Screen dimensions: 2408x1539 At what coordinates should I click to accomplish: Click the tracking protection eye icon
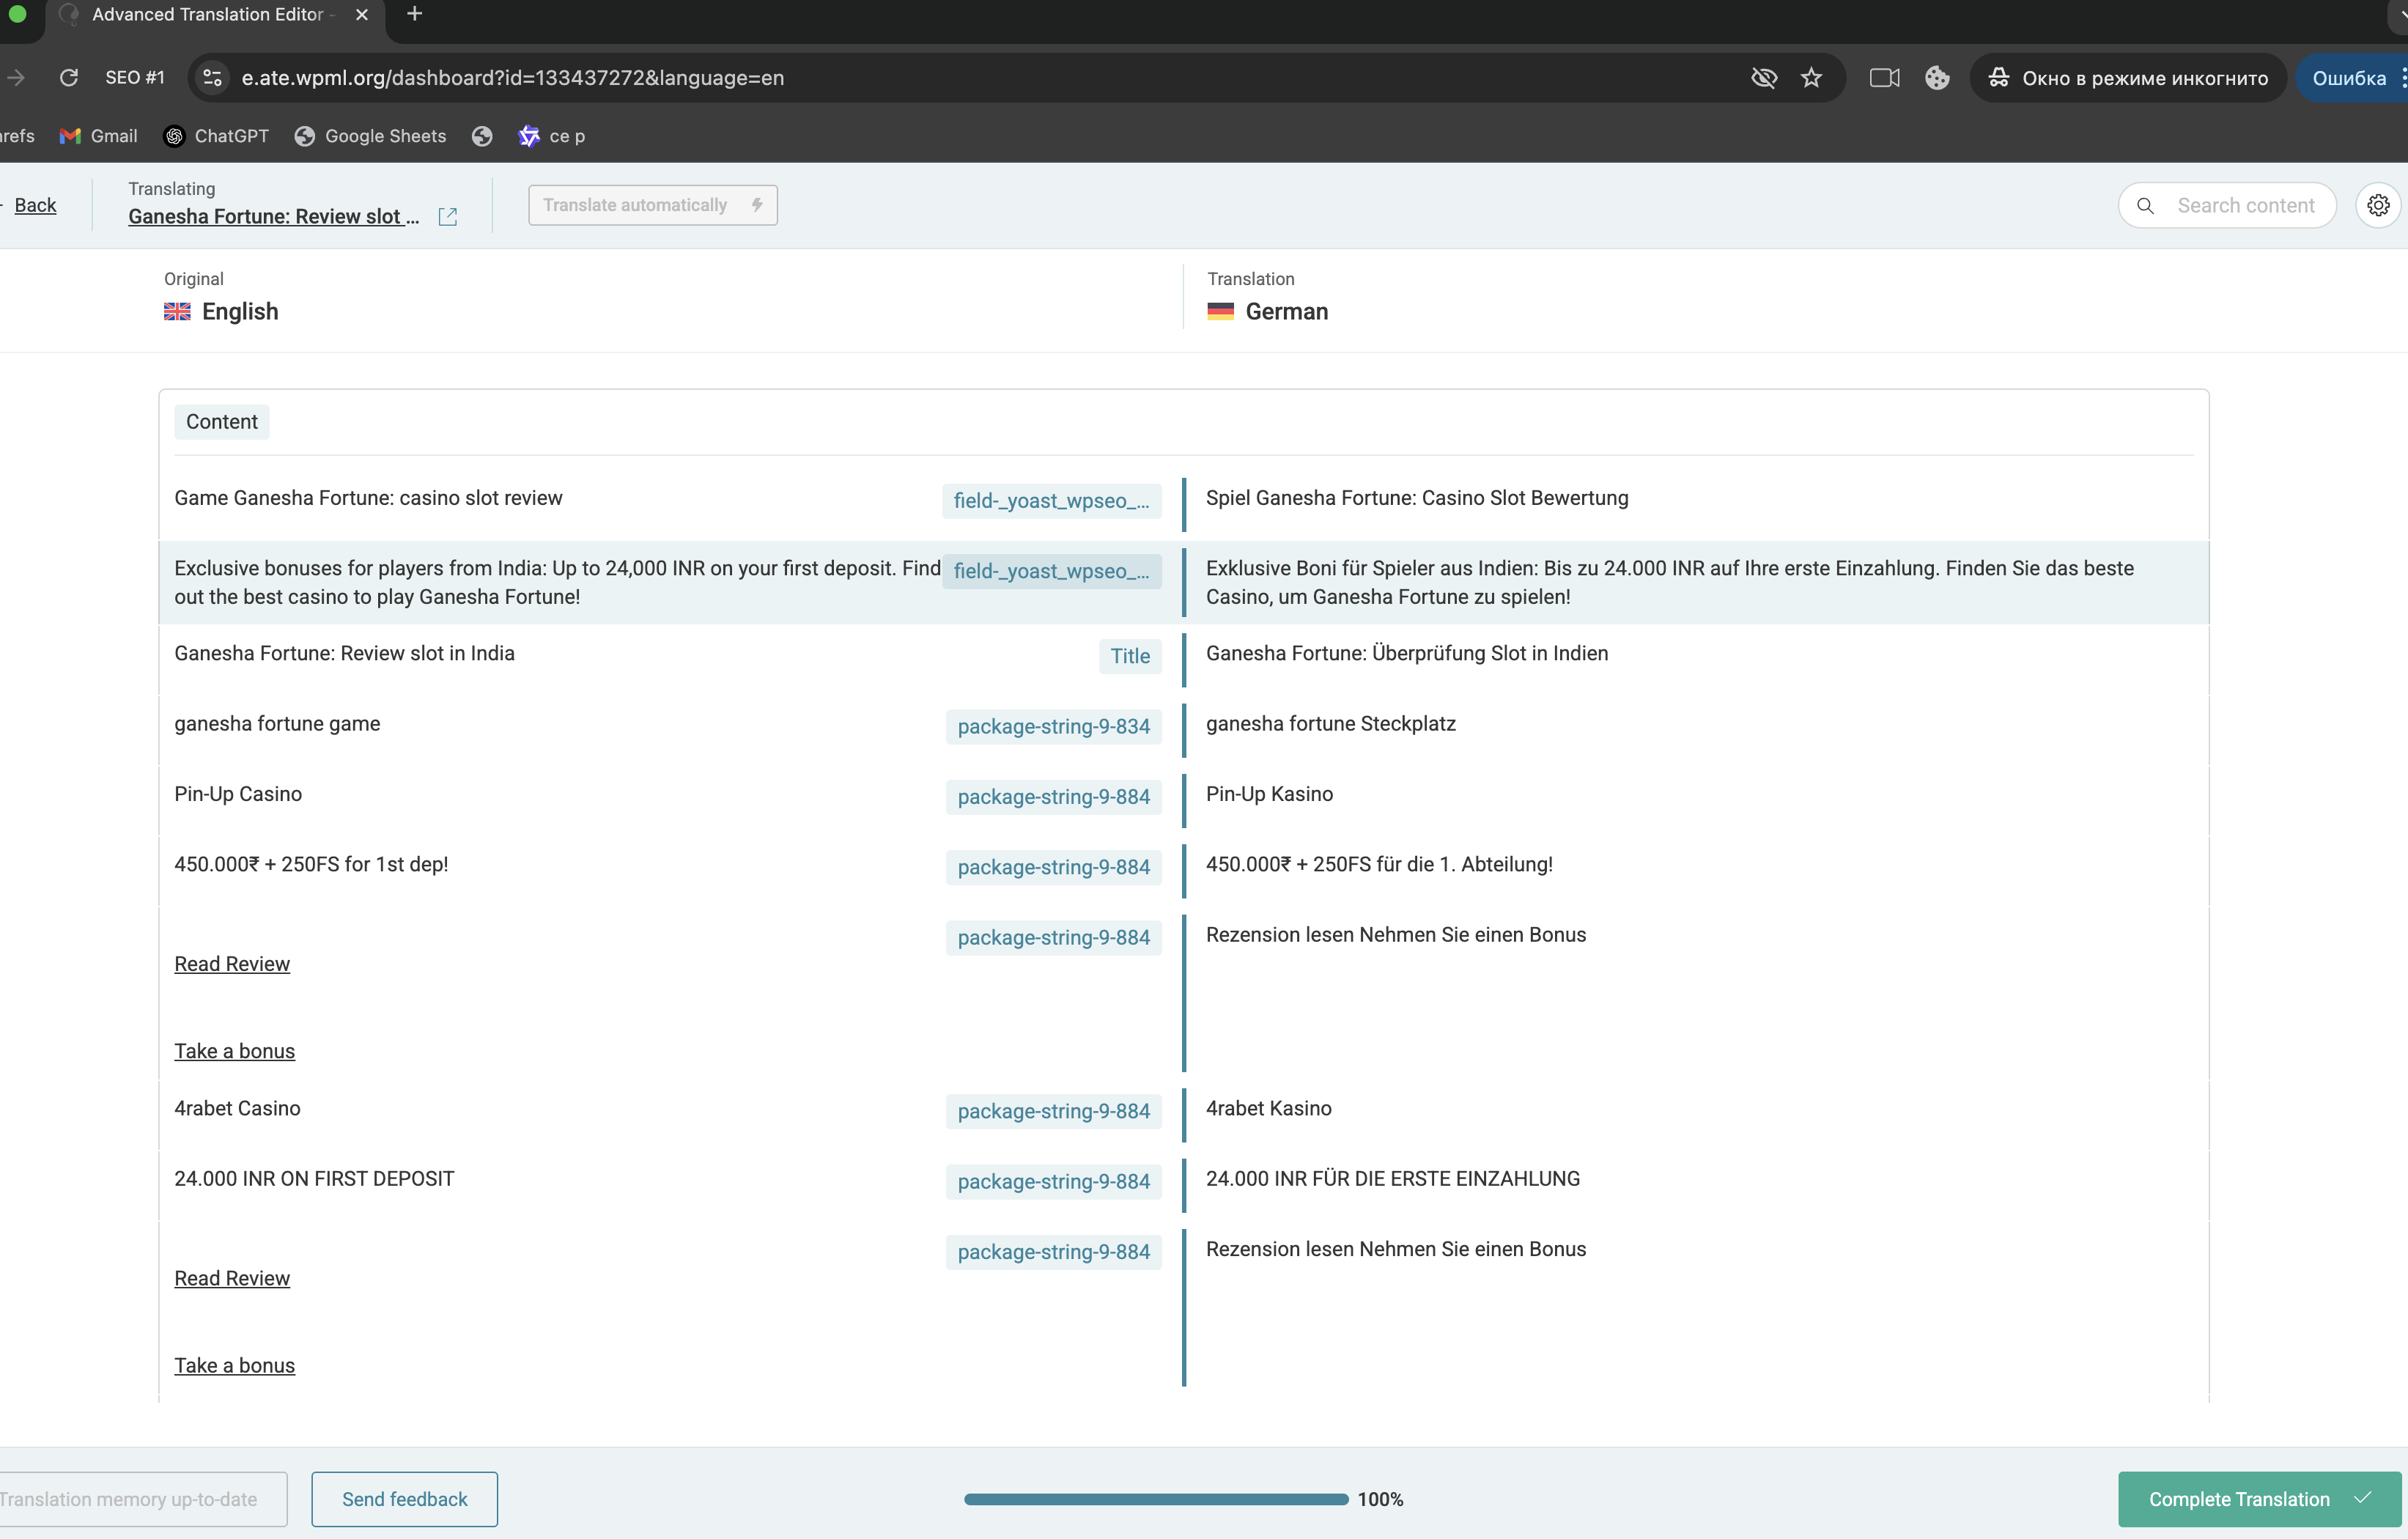(1764, 78)
